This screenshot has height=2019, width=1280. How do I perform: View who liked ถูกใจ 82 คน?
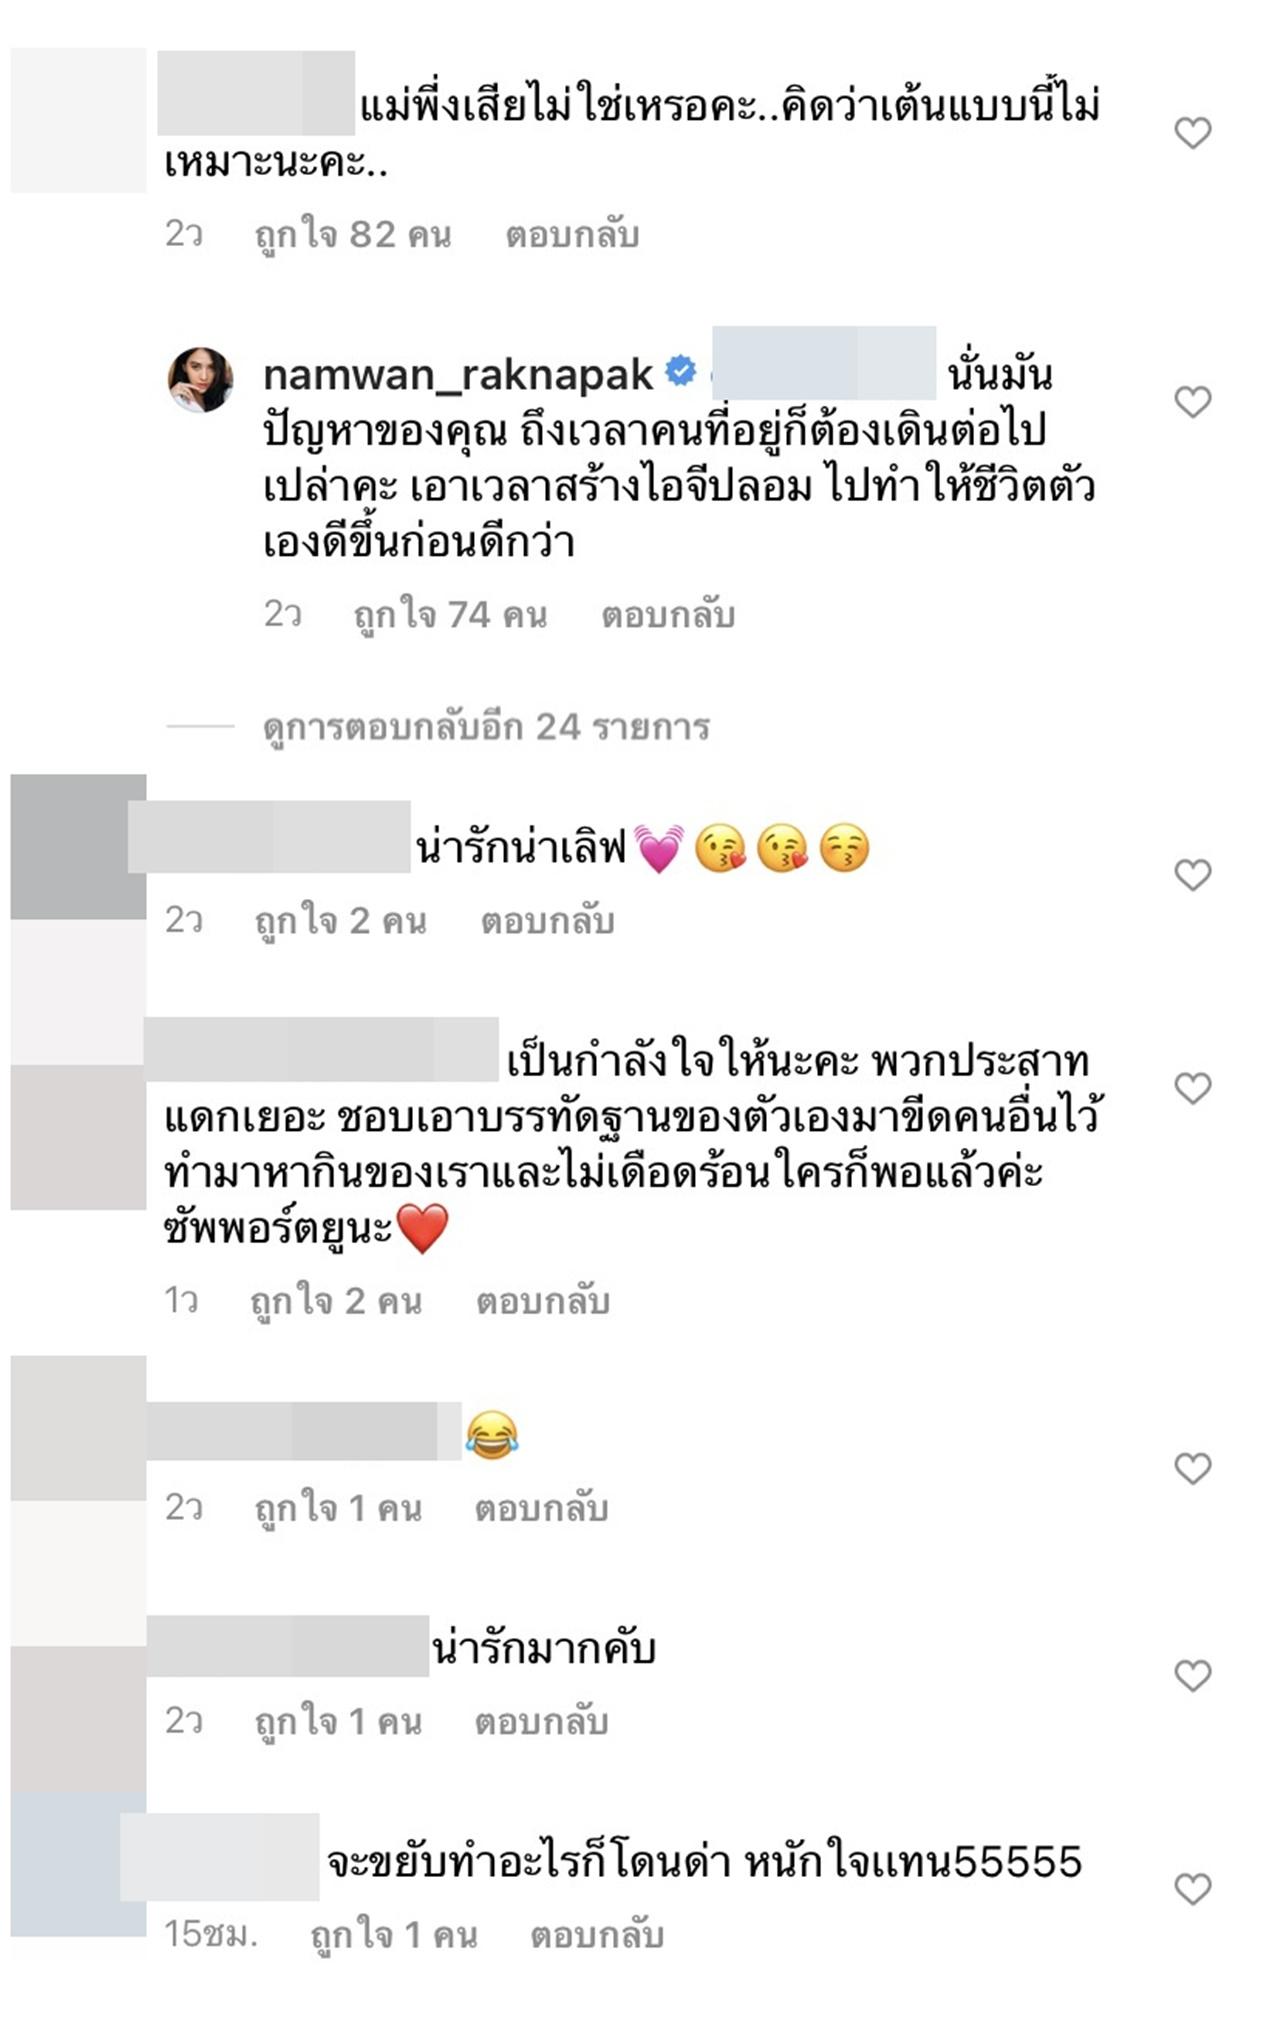click(353, 235)
